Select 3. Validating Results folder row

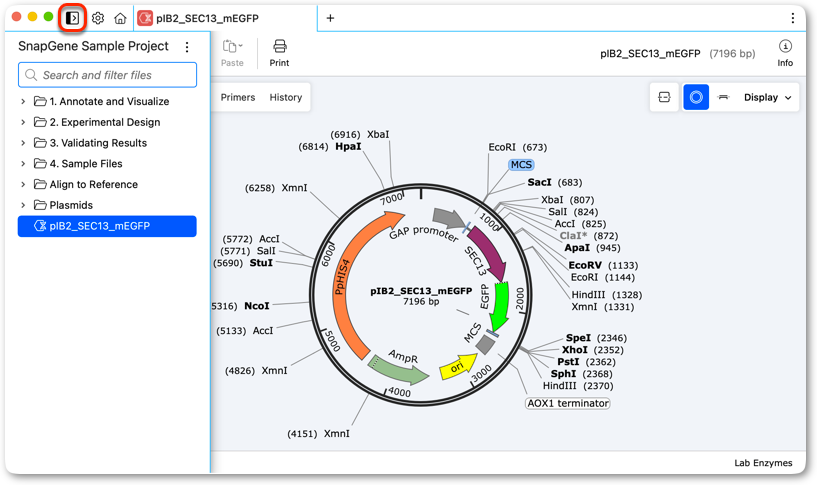pyautogui.click(x=107, y=143)
